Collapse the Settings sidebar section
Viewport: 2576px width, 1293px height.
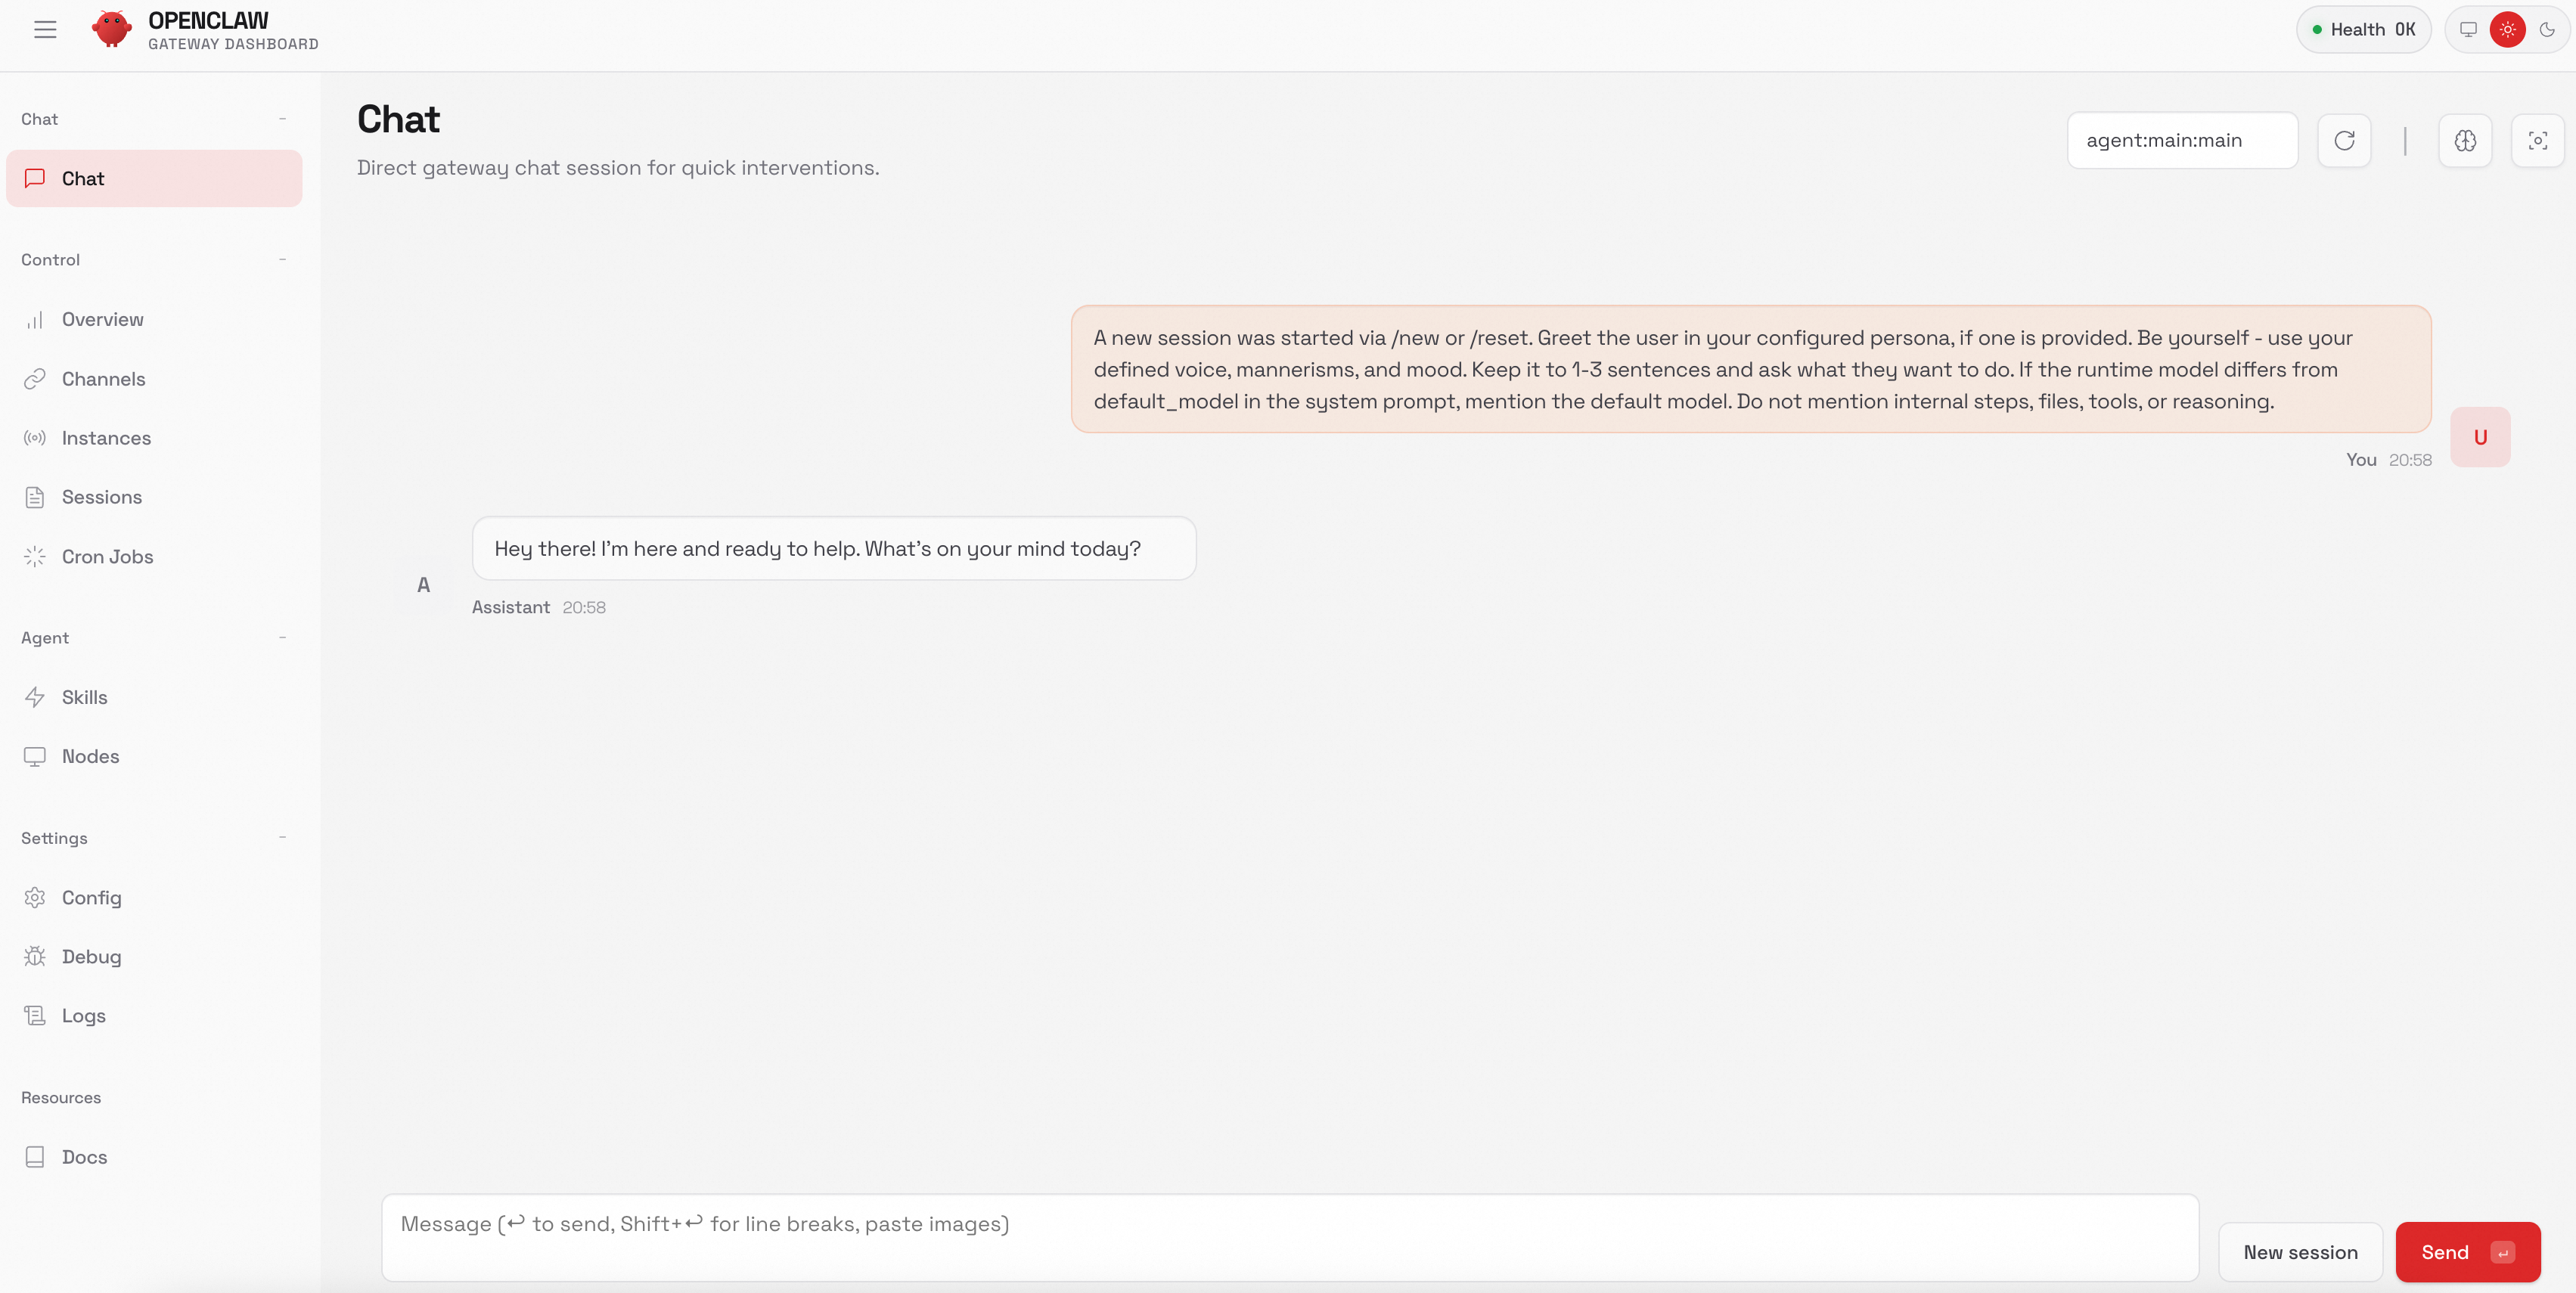pyautogui.click(x=282, y=837)
